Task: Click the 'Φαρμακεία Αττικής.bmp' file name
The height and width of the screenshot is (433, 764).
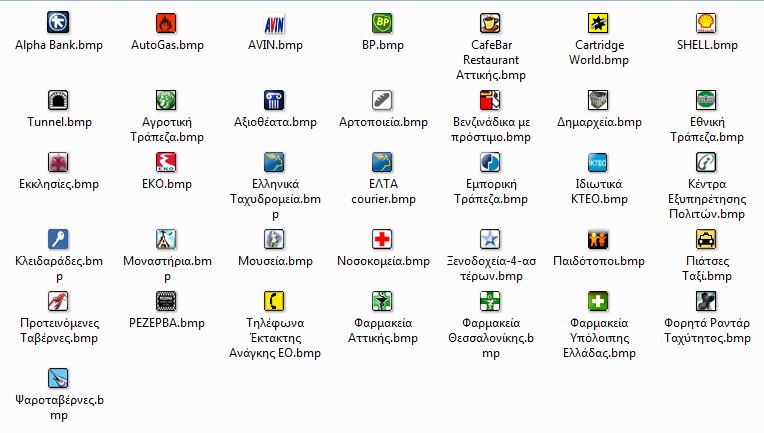Action: pos(383,330)
